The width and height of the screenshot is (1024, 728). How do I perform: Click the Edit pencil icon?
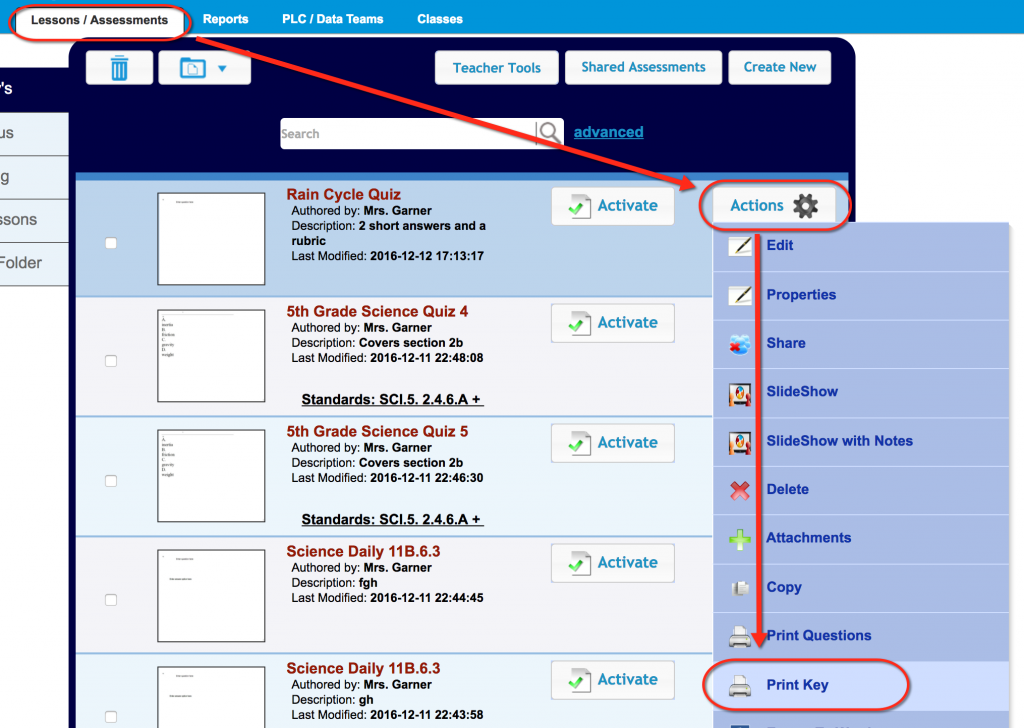pyautogui.click(x=738, y=245)
